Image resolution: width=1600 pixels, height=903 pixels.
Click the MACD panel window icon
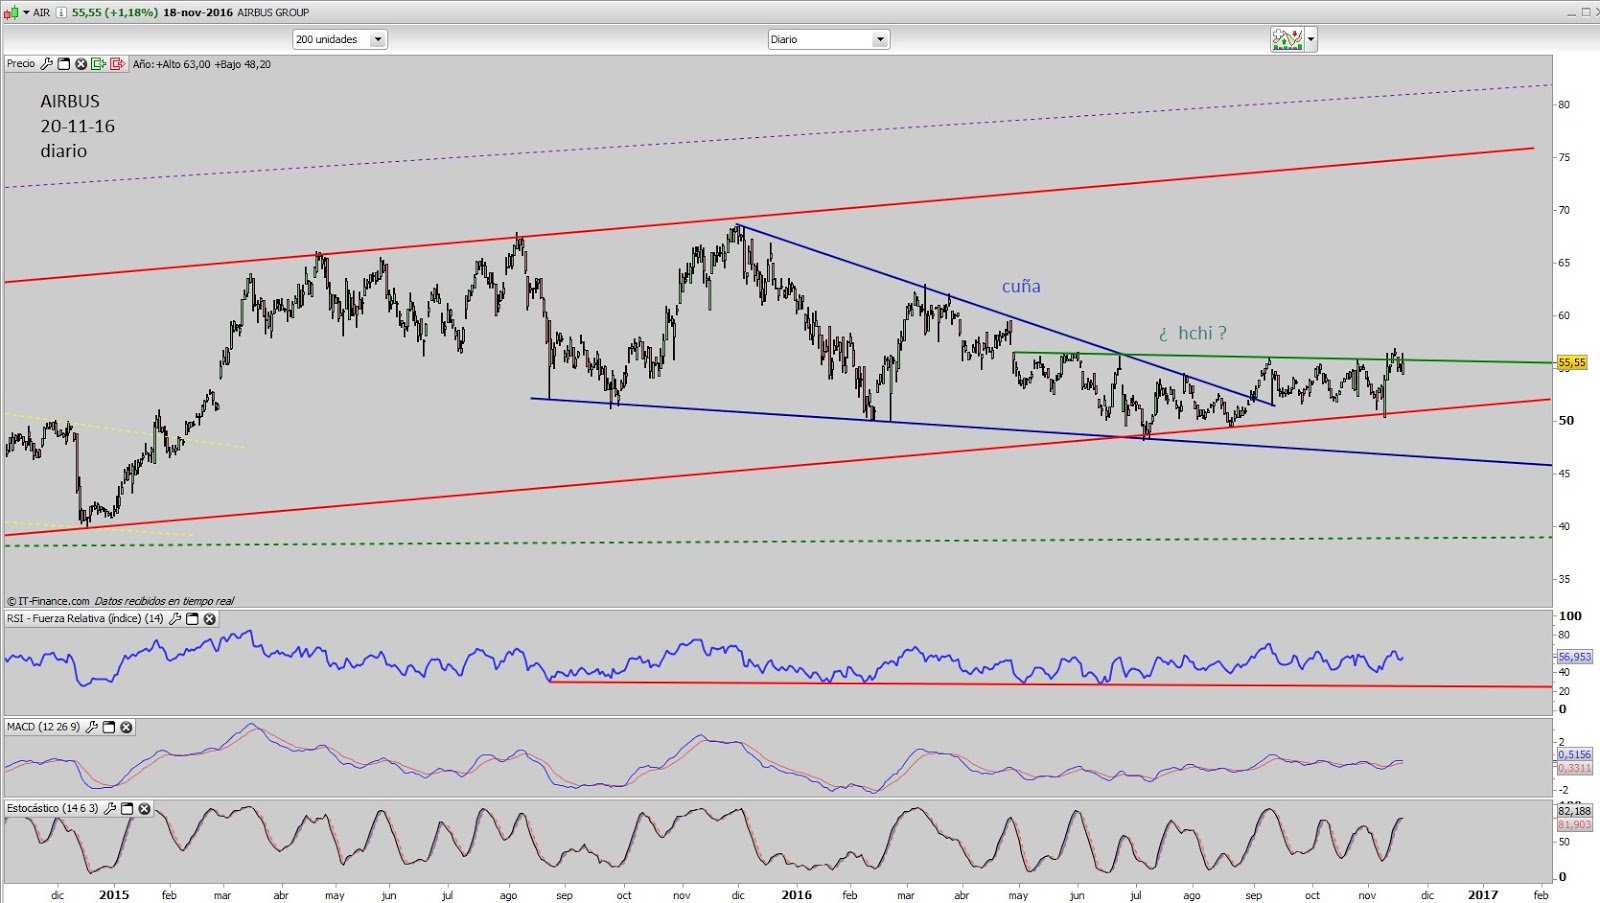click(x=109, y=727)
